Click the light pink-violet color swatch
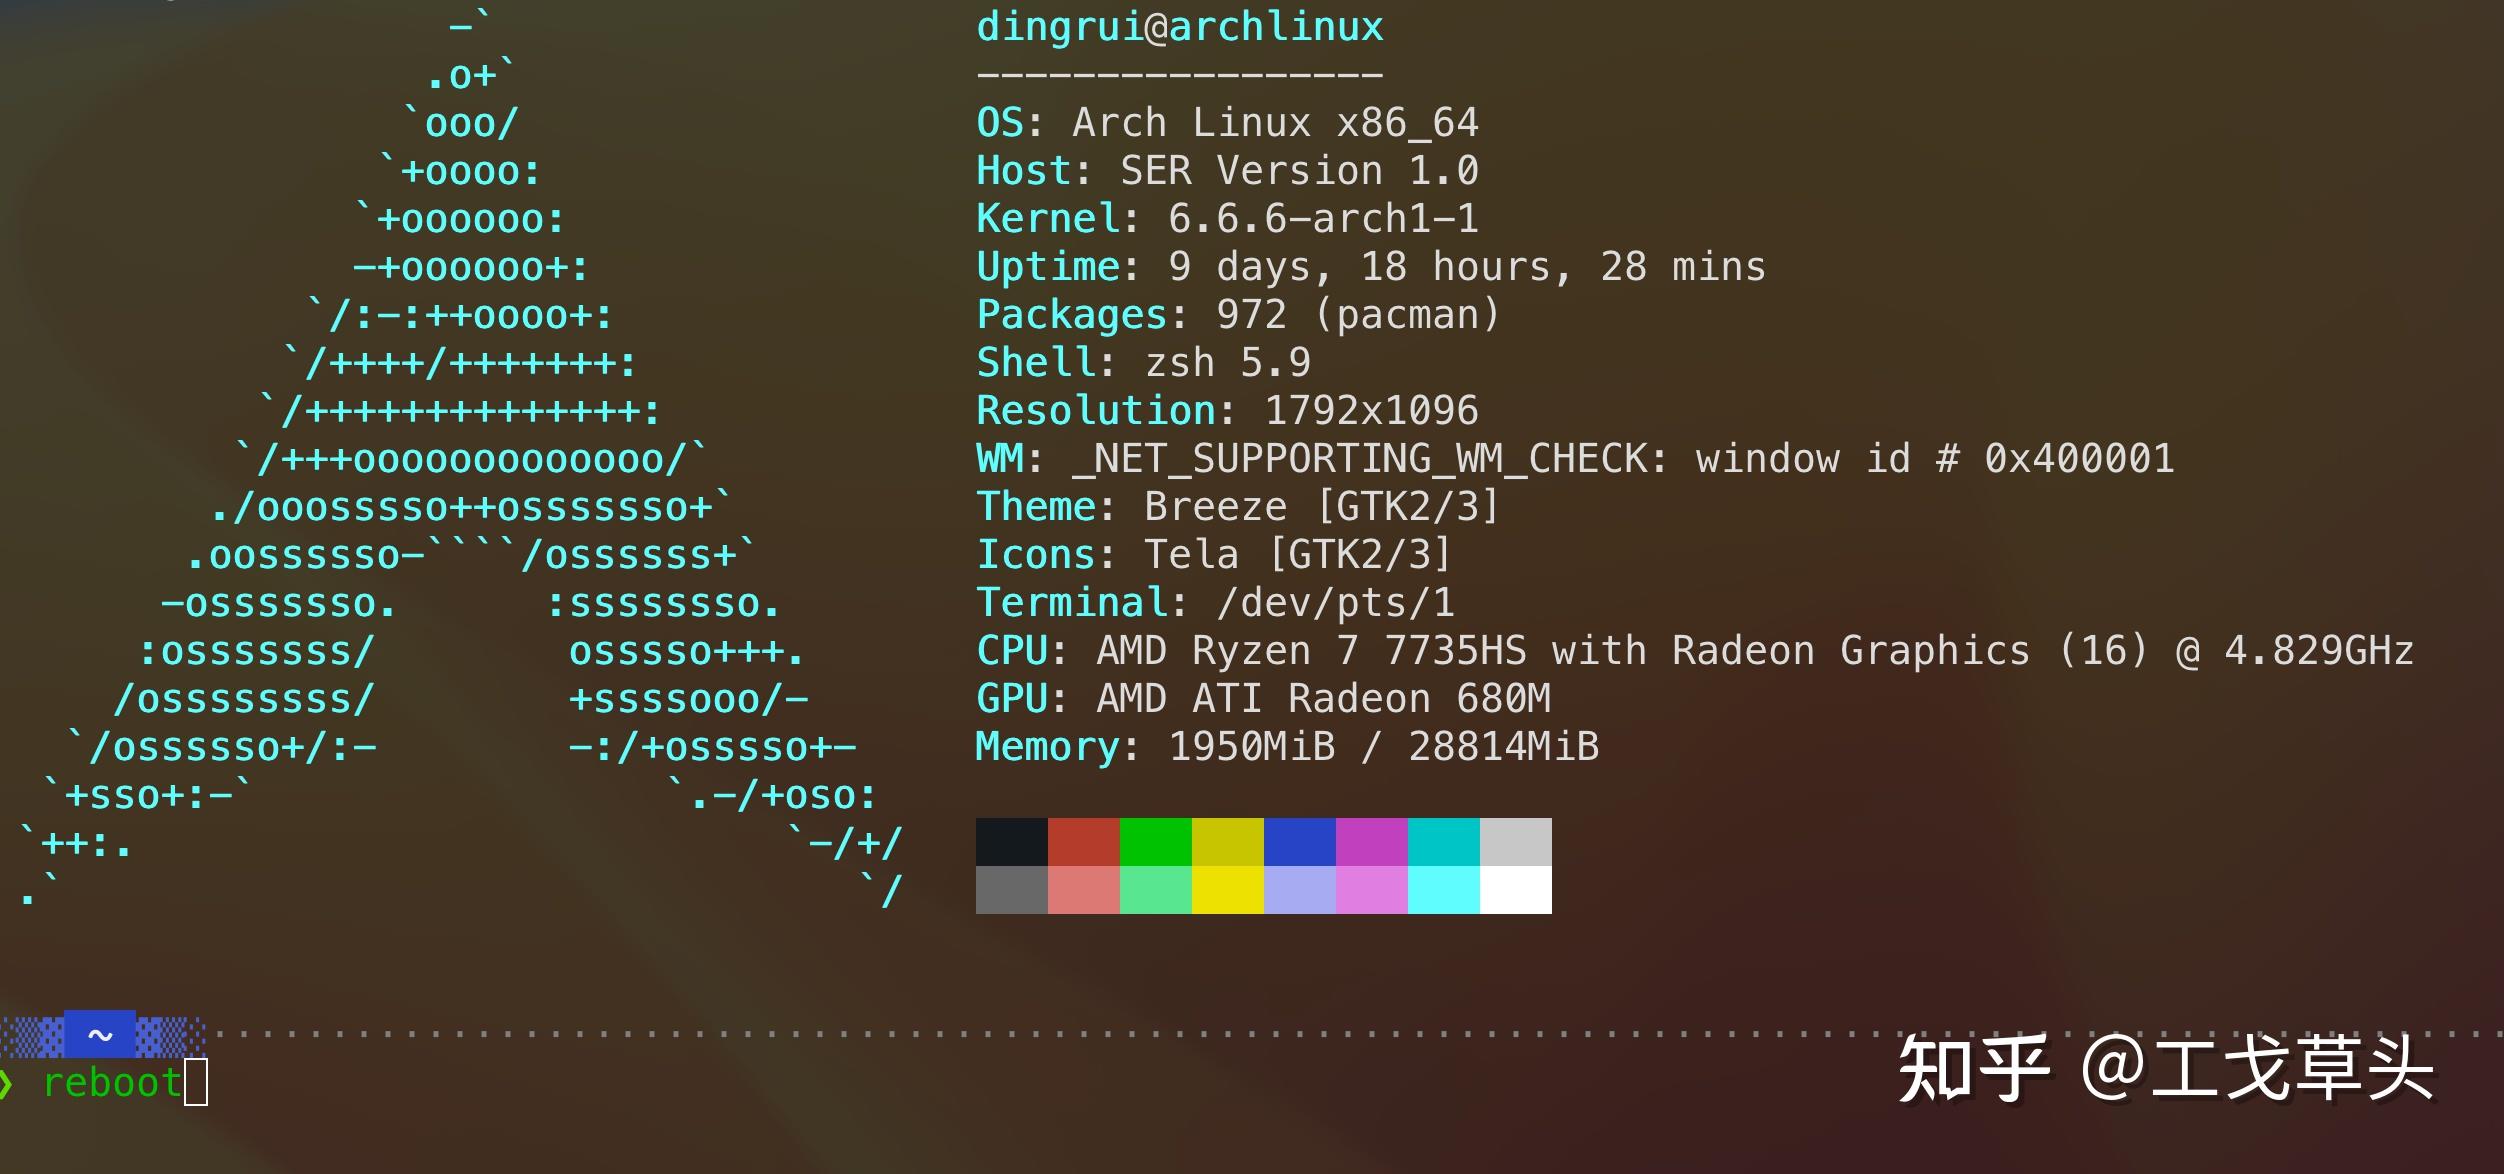 click(1372, 889)
